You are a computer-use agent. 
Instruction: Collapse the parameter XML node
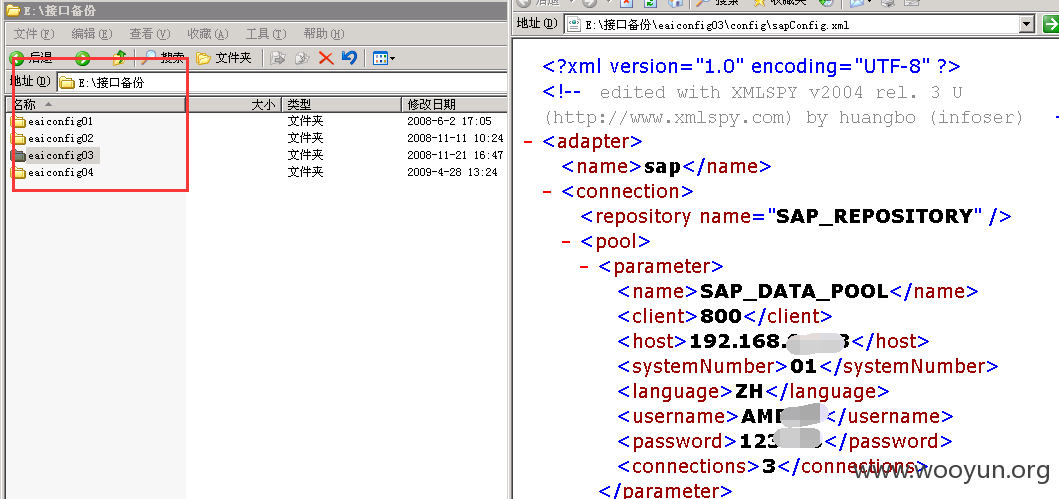585,267
